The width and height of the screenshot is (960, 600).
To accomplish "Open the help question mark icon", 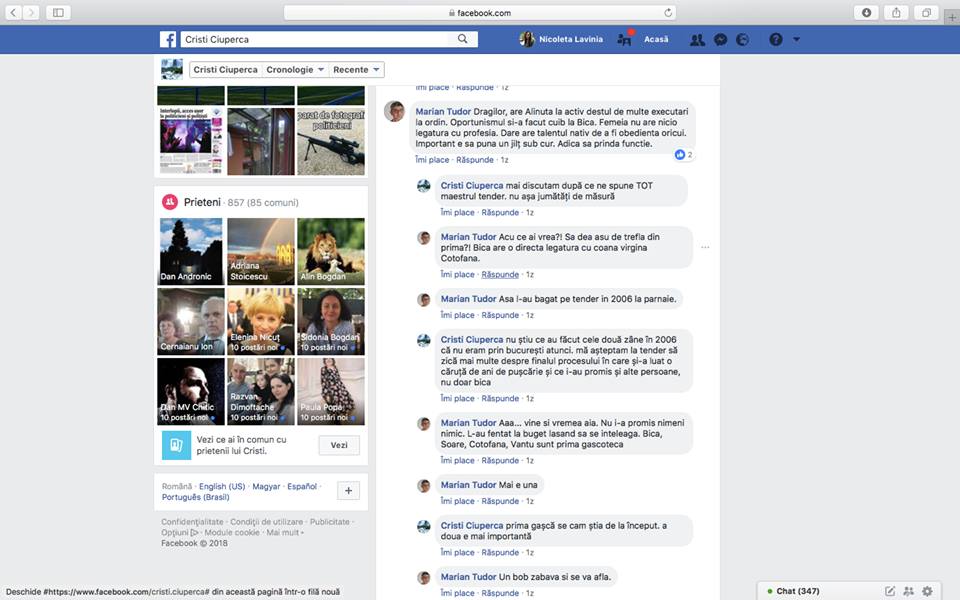I will 775,40.
